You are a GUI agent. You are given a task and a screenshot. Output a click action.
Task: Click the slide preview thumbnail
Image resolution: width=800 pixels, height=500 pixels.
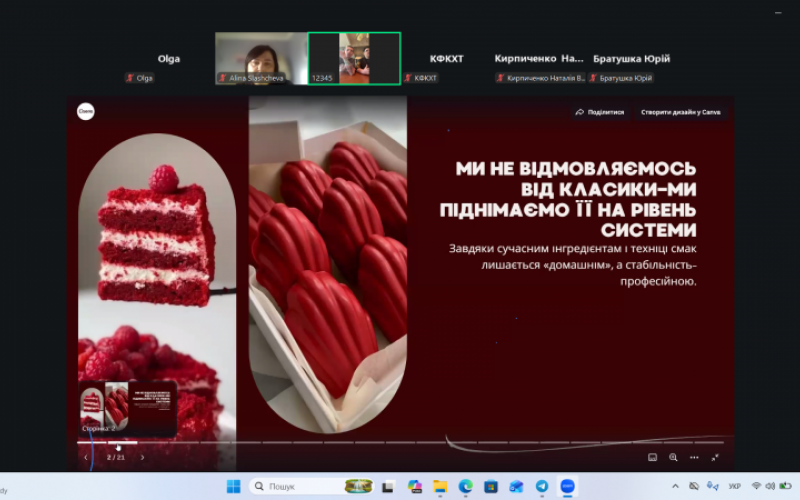(128, 407)
